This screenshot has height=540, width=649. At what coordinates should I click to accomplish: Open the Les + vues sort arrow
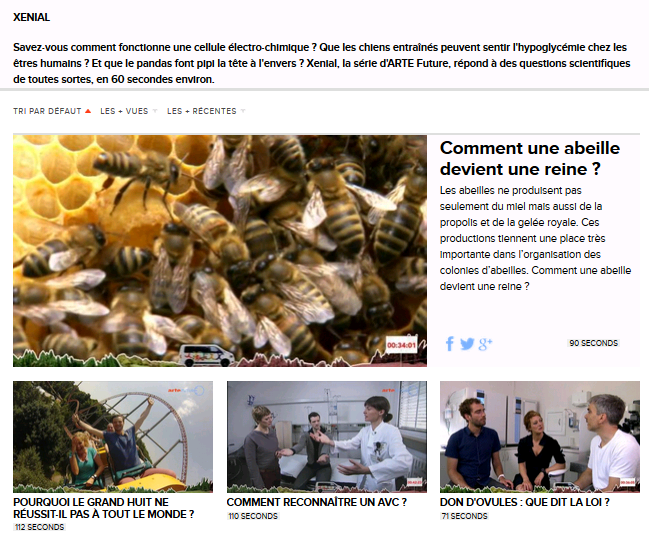[155, 111]
